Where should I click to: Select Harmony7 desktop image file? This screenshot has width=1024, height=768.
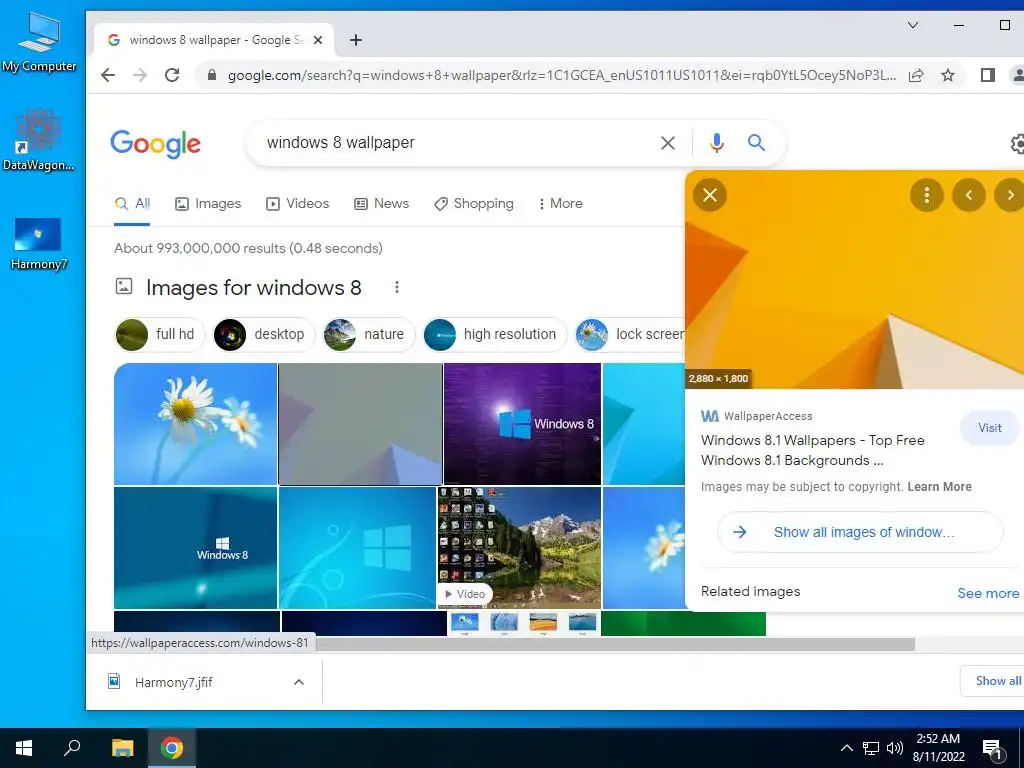(39, 244)
